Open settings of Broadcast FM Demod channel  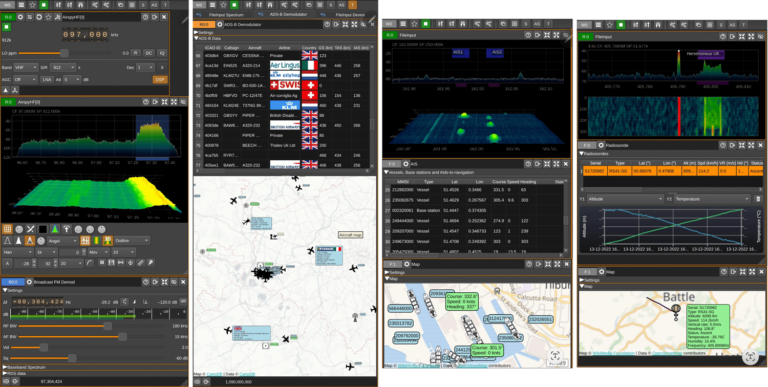tap(29, 282)
